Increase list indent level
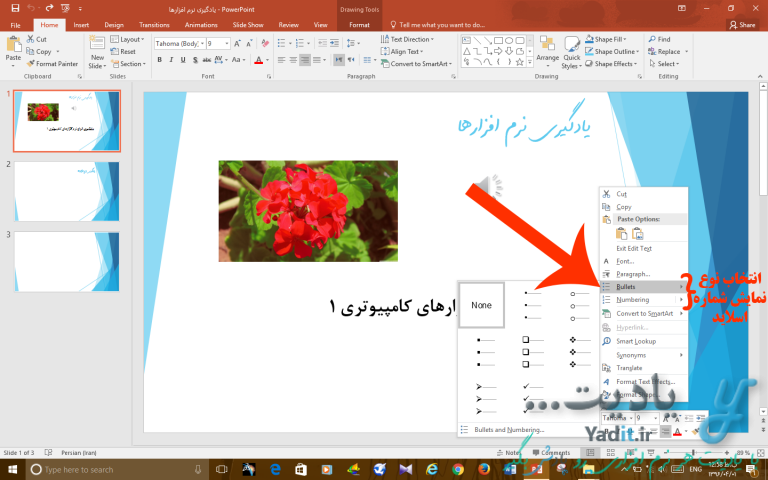 coord(334,44)
